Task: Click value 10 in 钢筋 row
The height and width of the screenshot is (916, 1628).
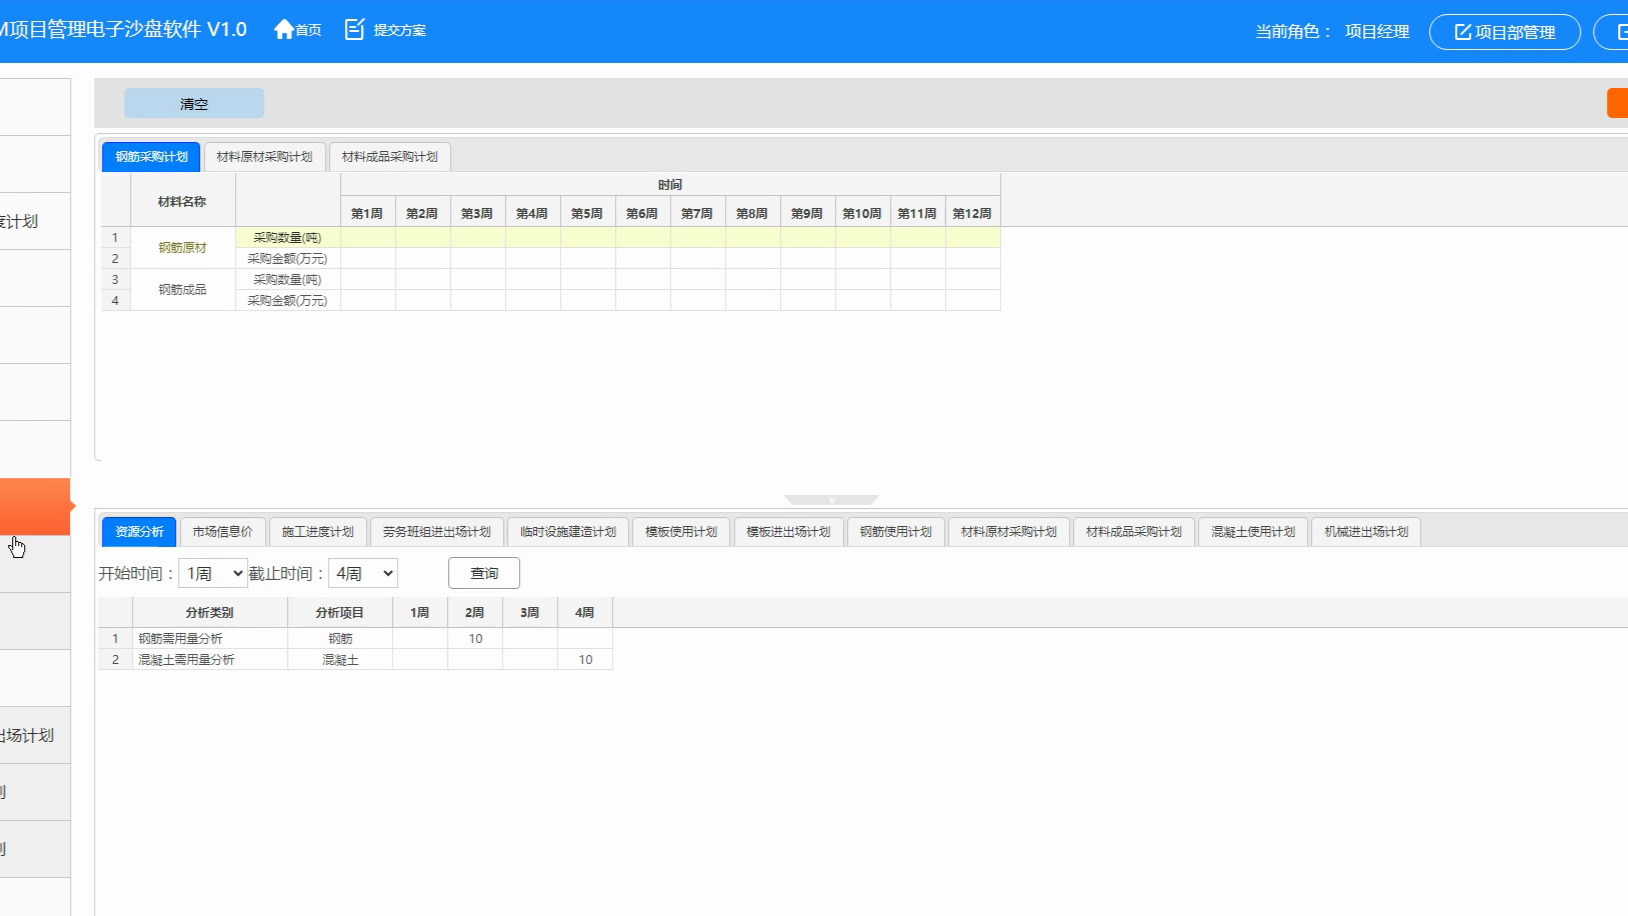Action: coord(475,638)
